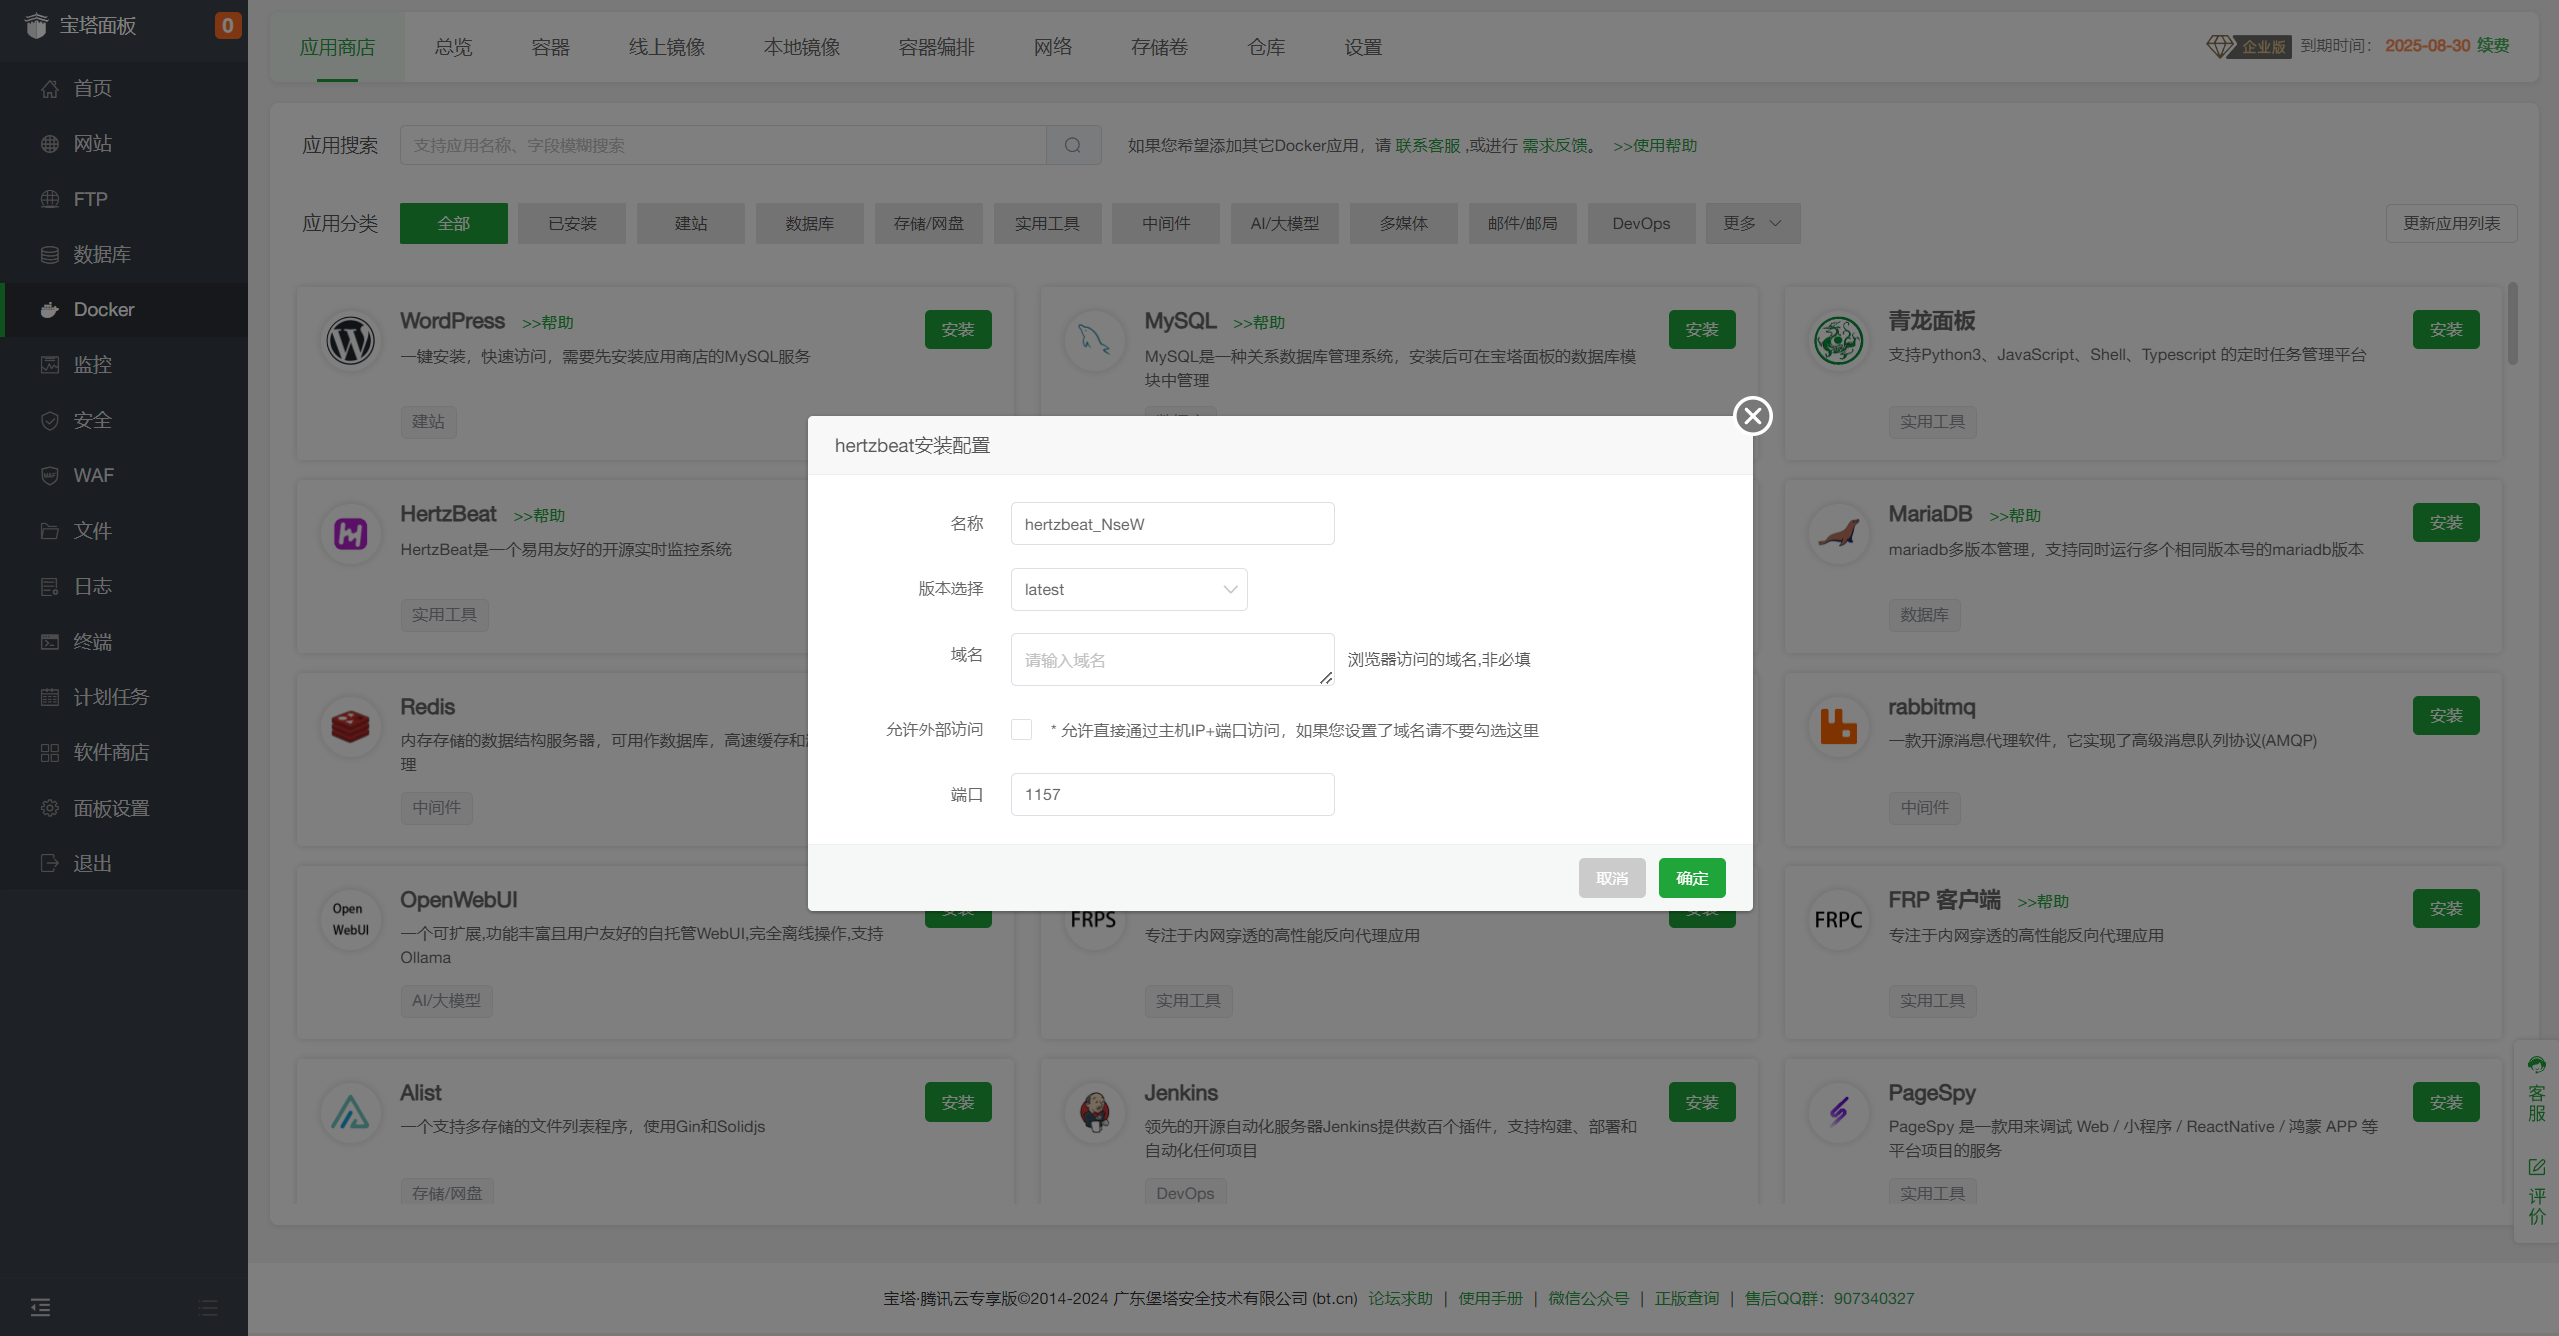Click the 域名 domain input box
This screenshot has width=2559, height=1336.
tap(1172, 660)
